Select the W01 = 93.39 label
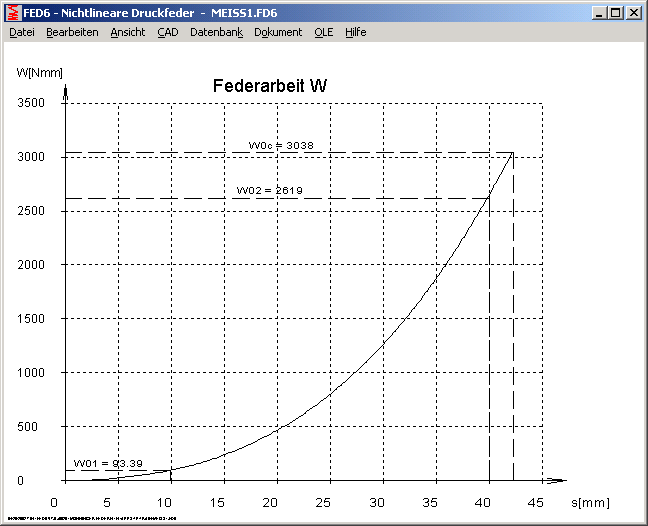The height and width of the screenshot is (526, 648). 106,463
